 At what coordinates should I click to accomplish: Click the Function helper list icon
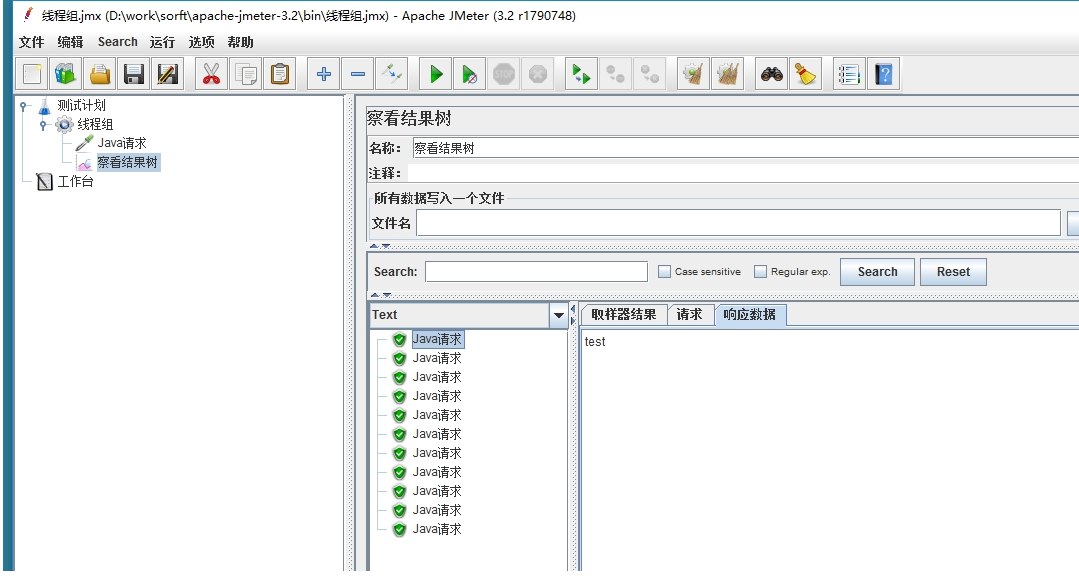(x=849, y=74)
